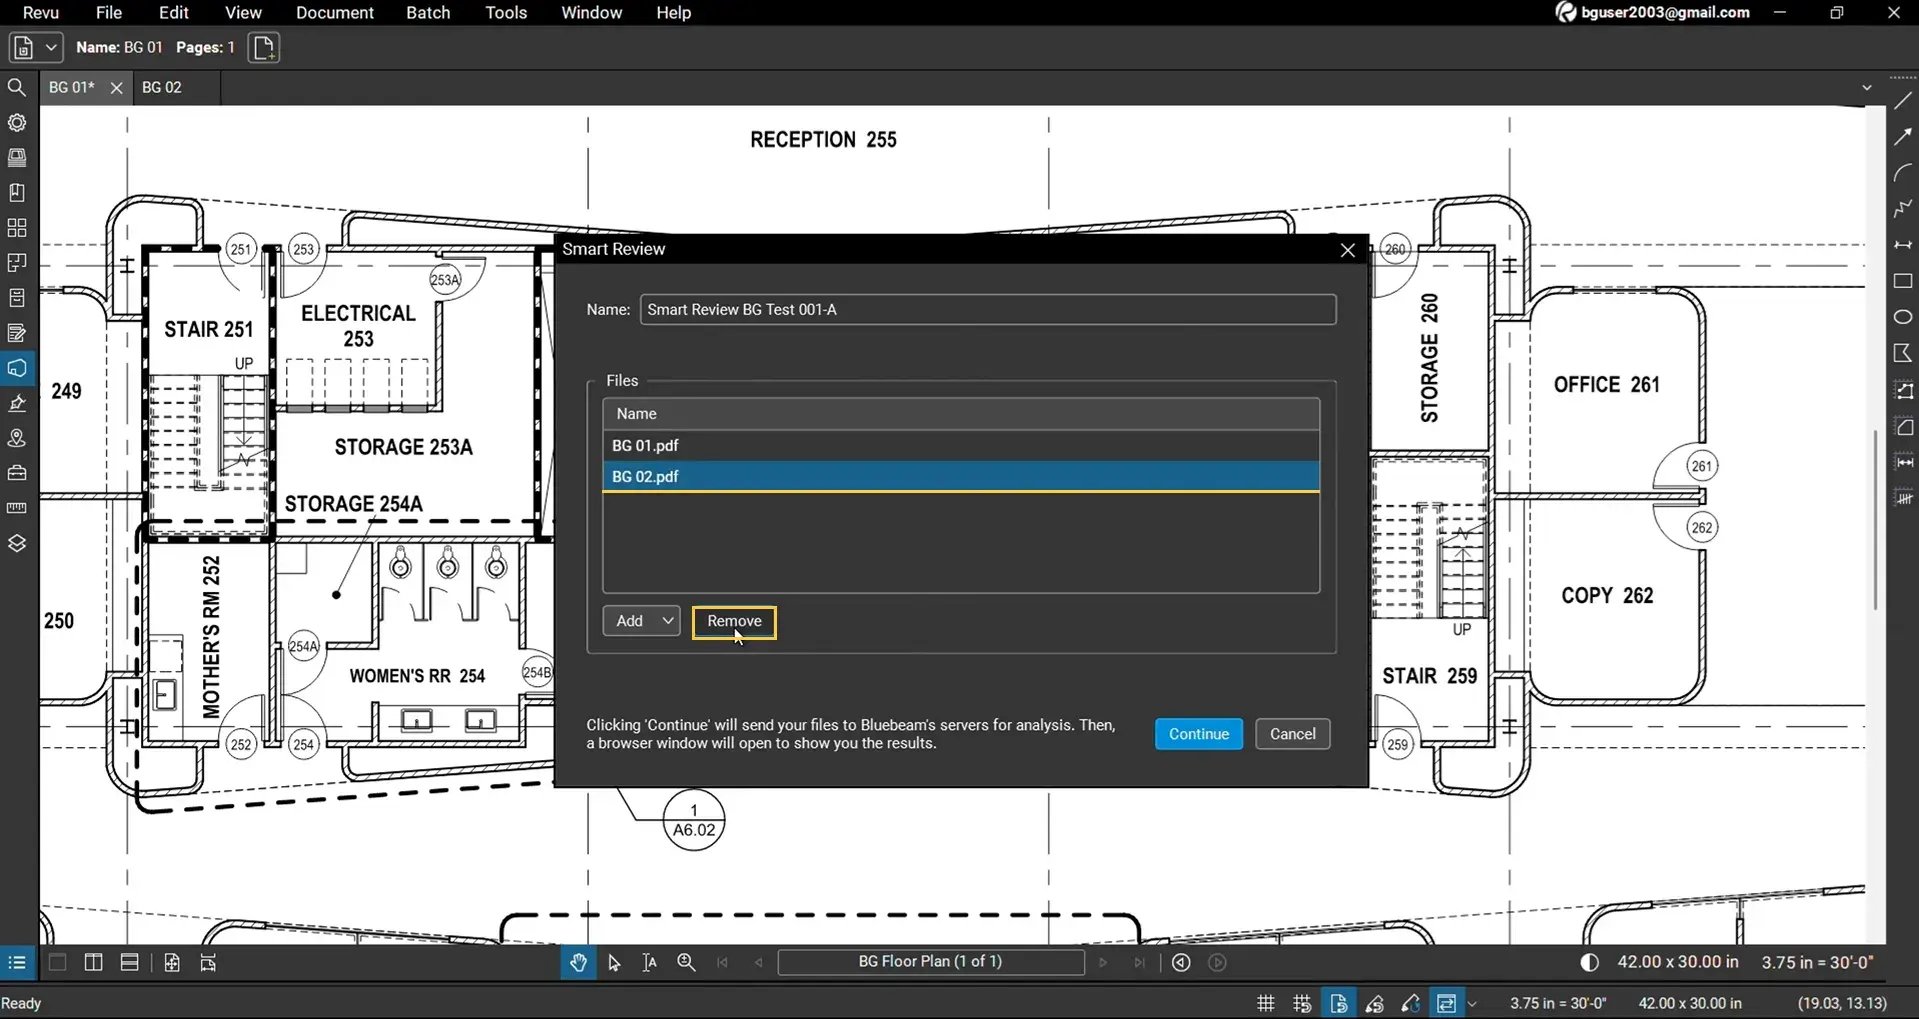Select the Rectangle markup tool
1919x1019 pixels.
tap(1903, 281)
